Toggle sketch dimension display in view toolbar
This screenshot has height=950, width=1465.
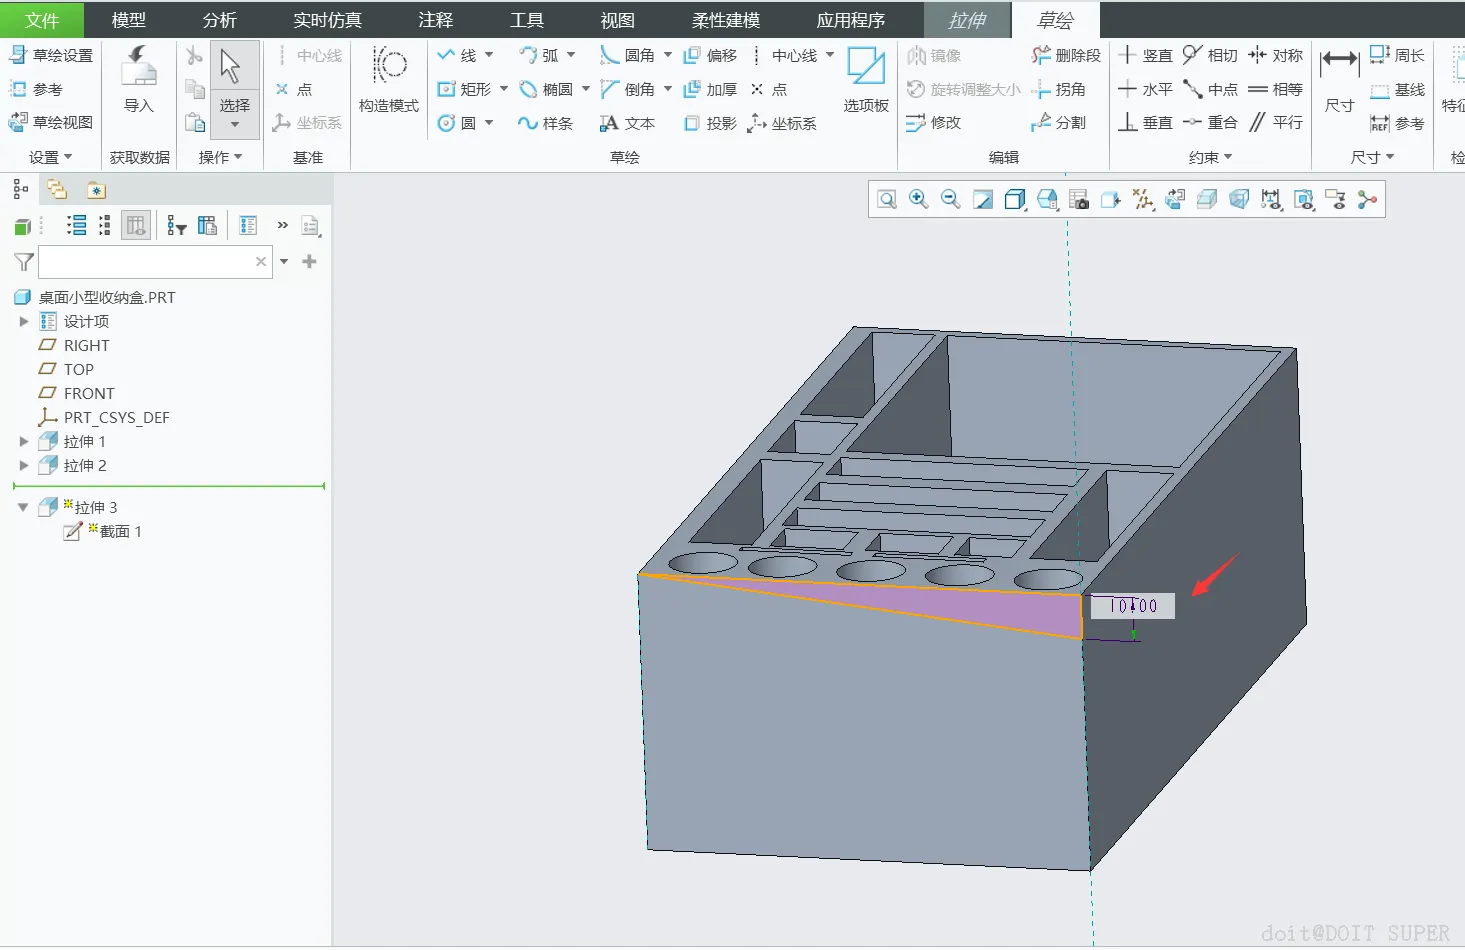tap(1271, 200)
